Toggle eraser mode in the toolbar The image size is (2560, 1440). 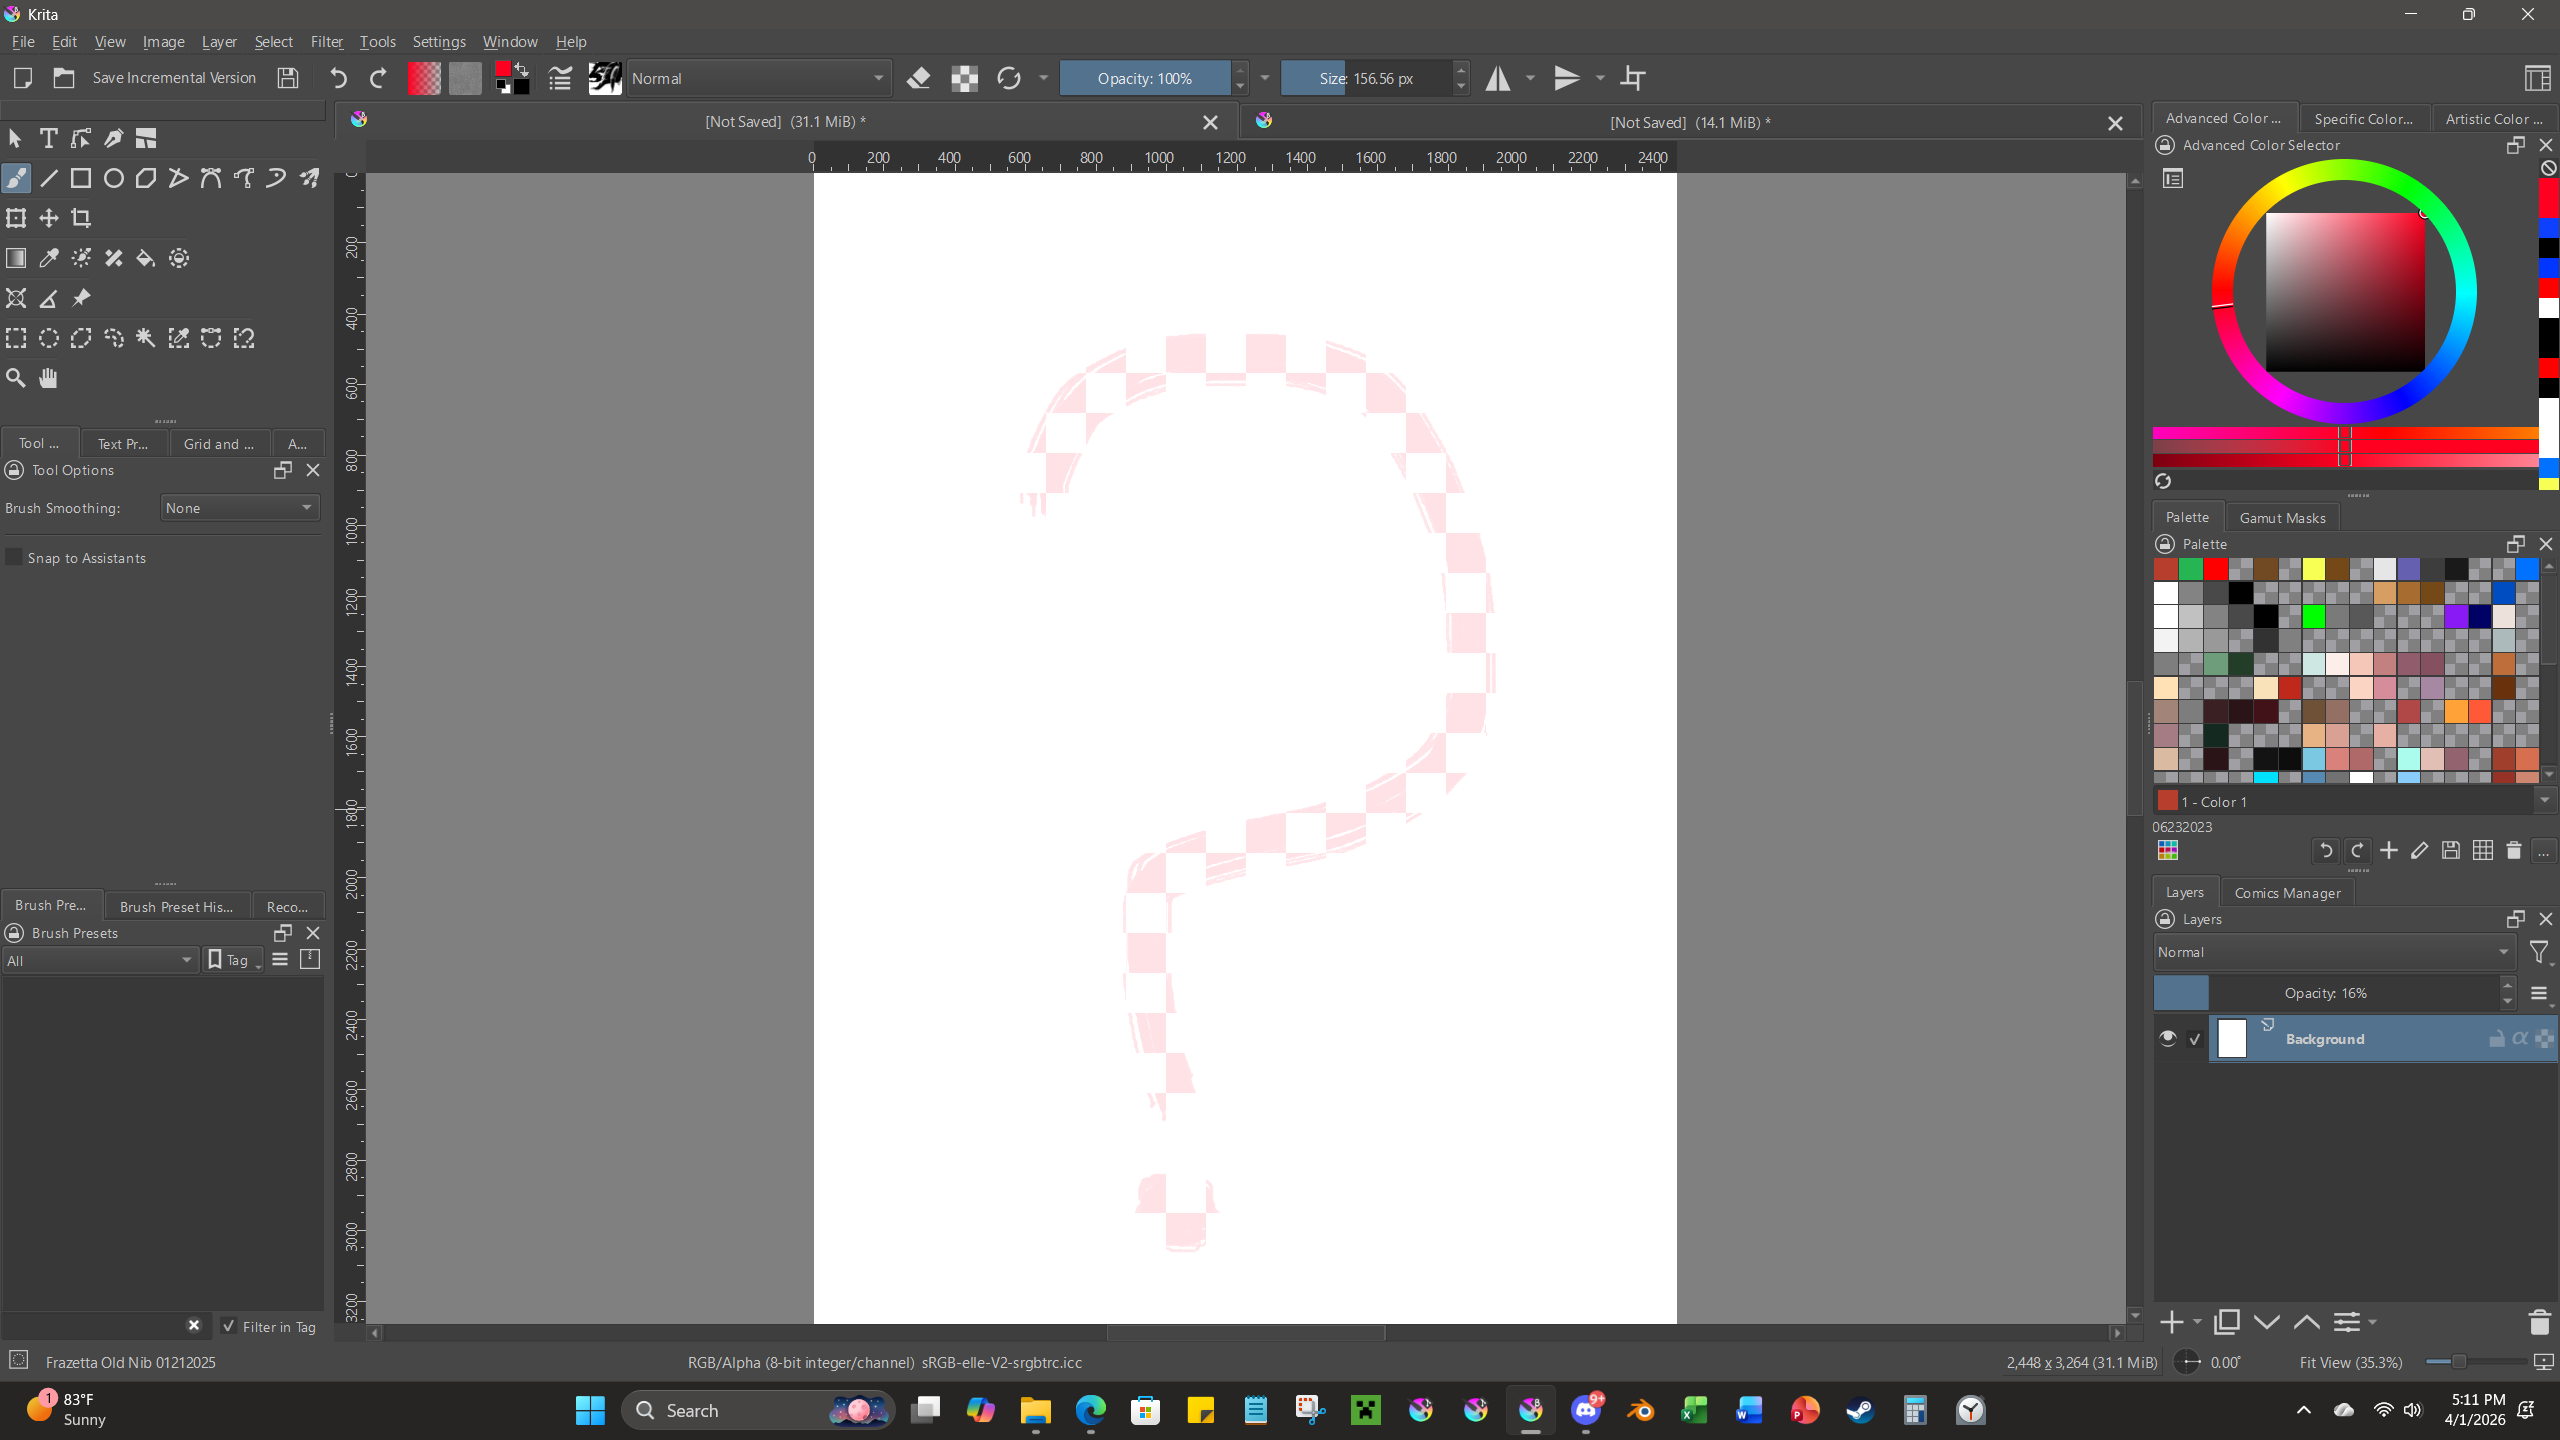(918, 78)
